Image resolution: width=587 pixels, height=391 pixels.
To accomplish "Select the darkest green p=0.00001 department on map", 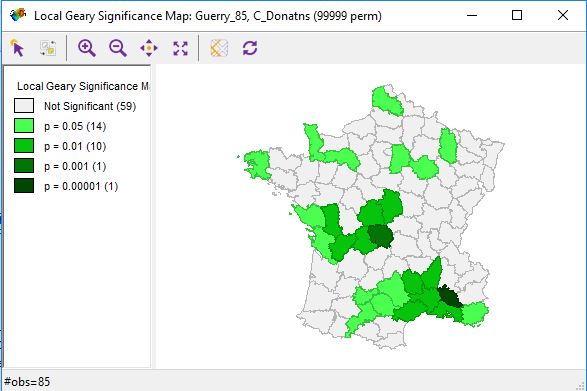I will click(x=450, y=297).
